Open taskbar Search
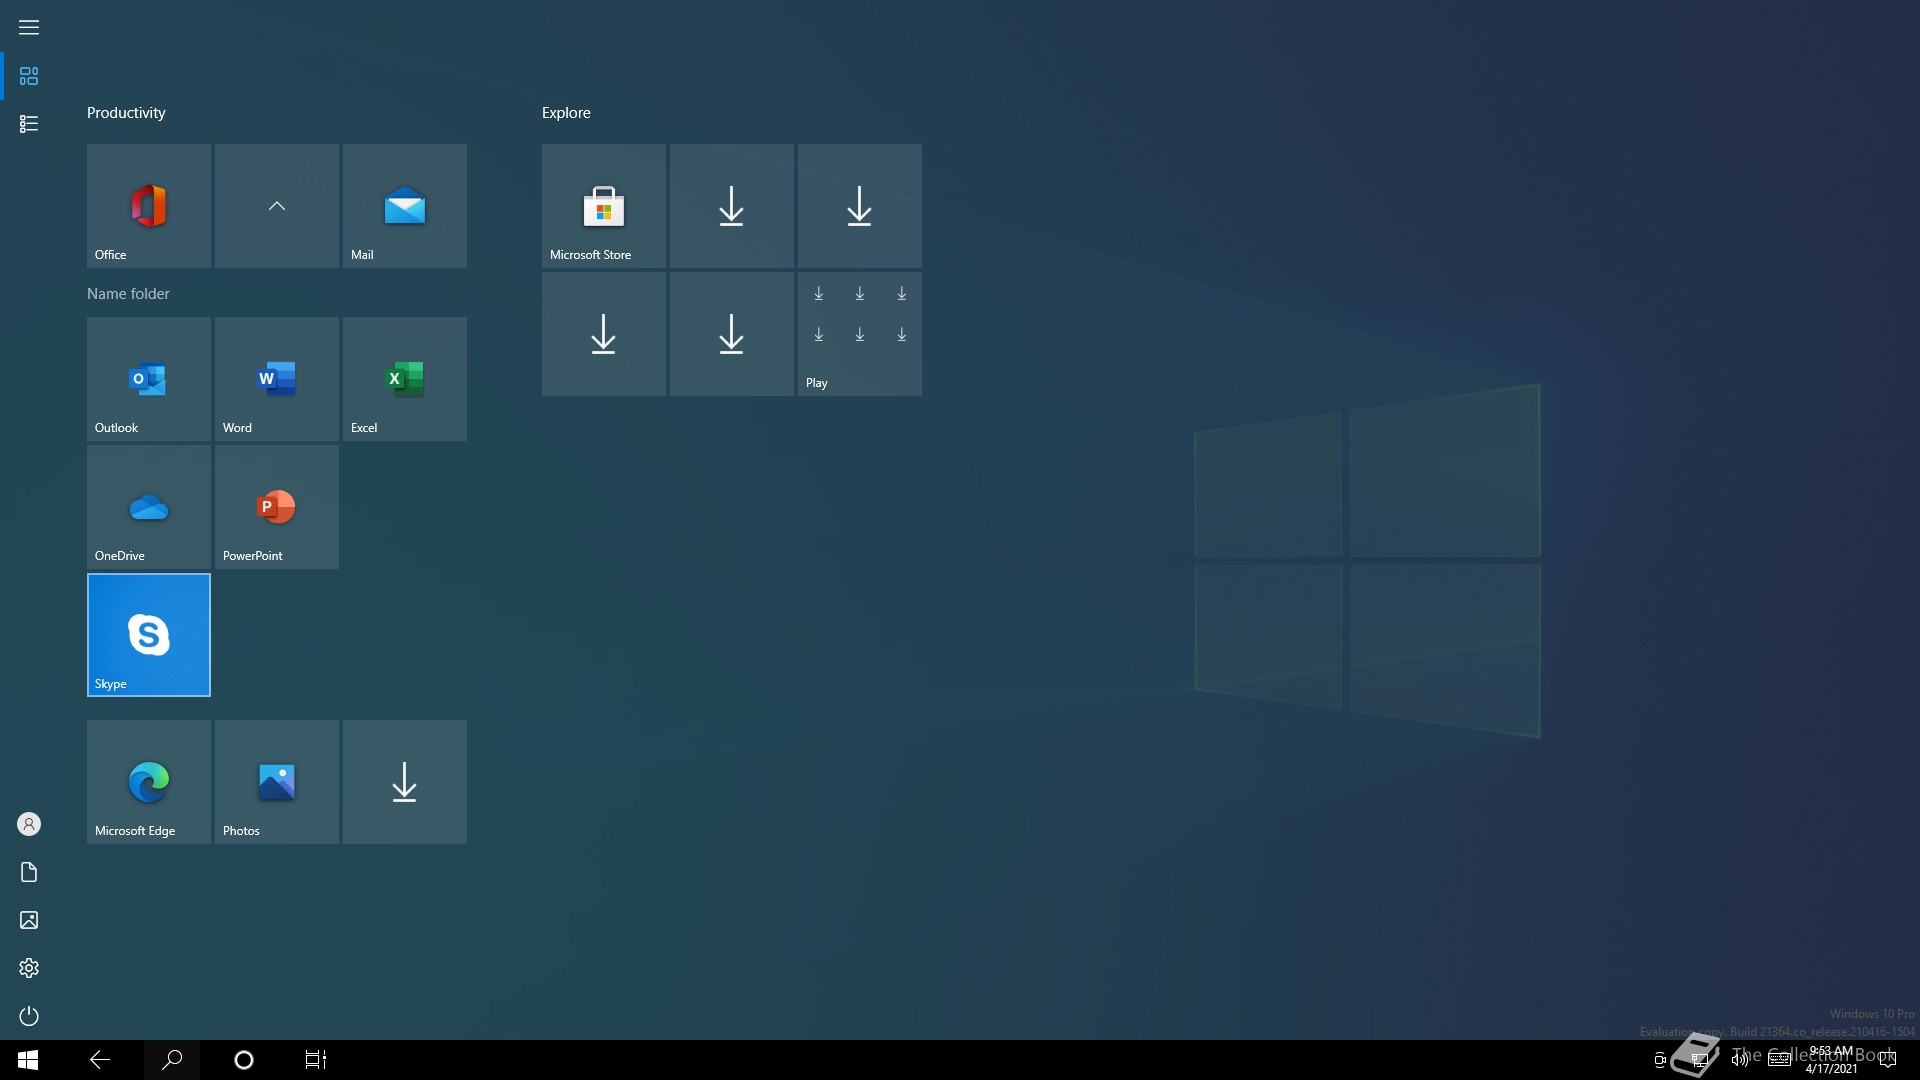Image resolution: width=1920 pixels, height=1080 pixels. tap(172, 1060)
